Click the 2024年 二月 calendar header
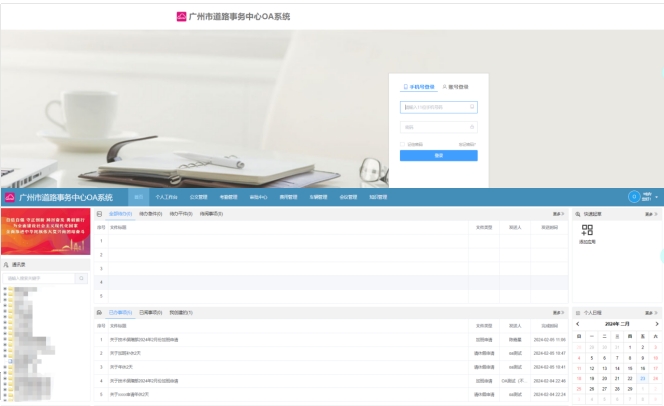664x406 pixels. 617,324
